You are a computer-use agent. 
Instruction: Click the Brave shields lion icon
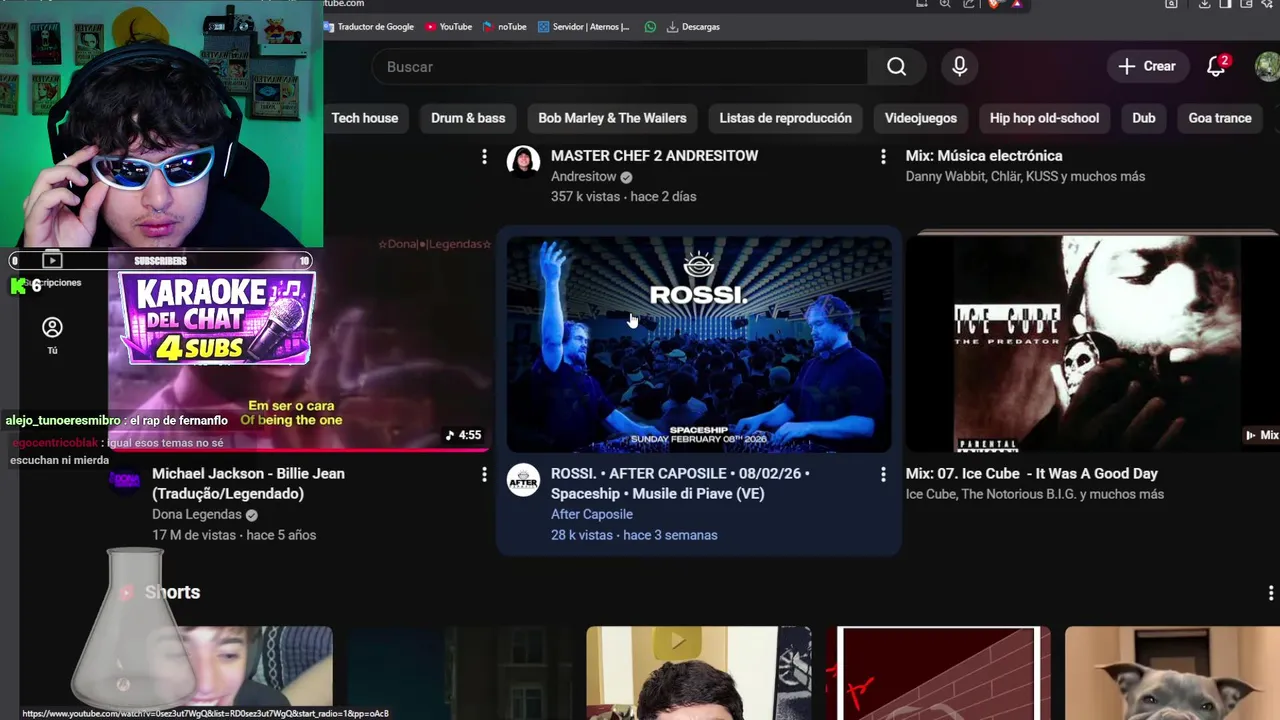coord(993,4)
